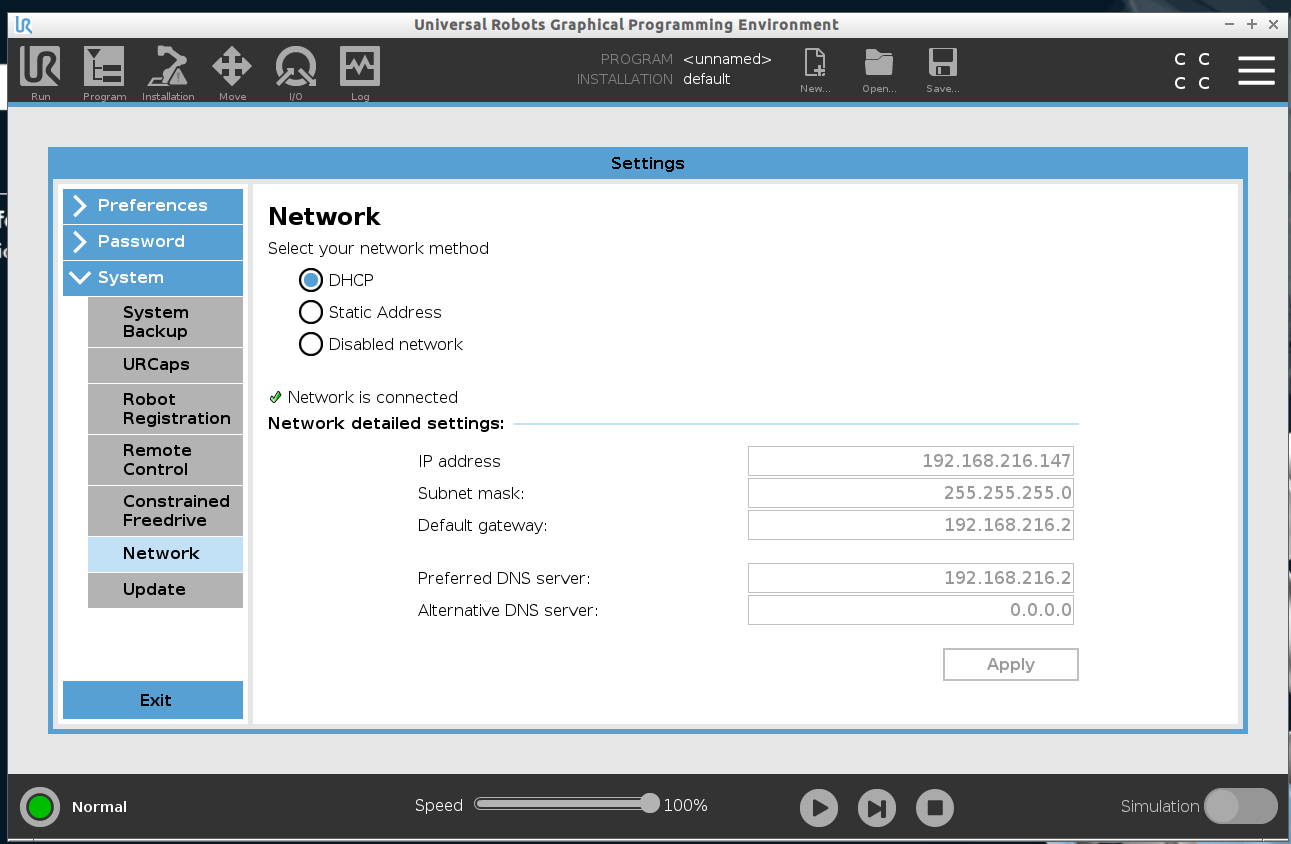Expand the Preferences section
Screen dimensions: 1291x844
tap(153, 206)
